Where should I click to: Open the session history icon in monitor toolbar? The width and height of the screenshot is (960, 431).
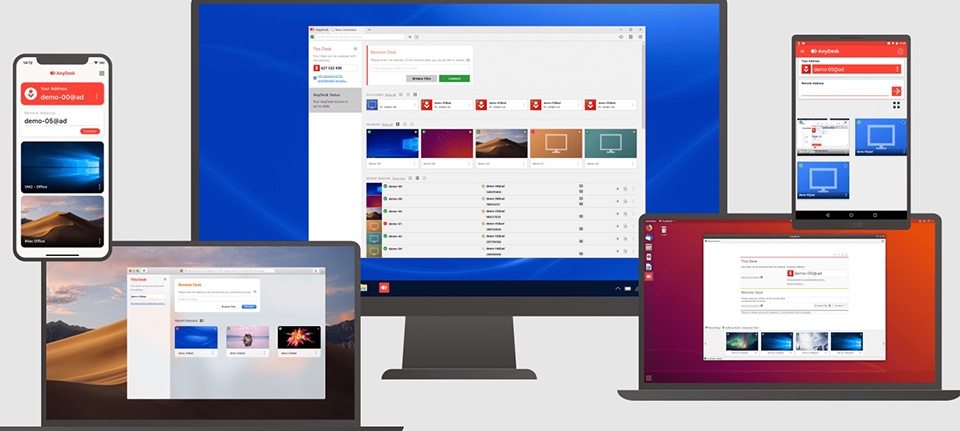click(x=621, y=37)
